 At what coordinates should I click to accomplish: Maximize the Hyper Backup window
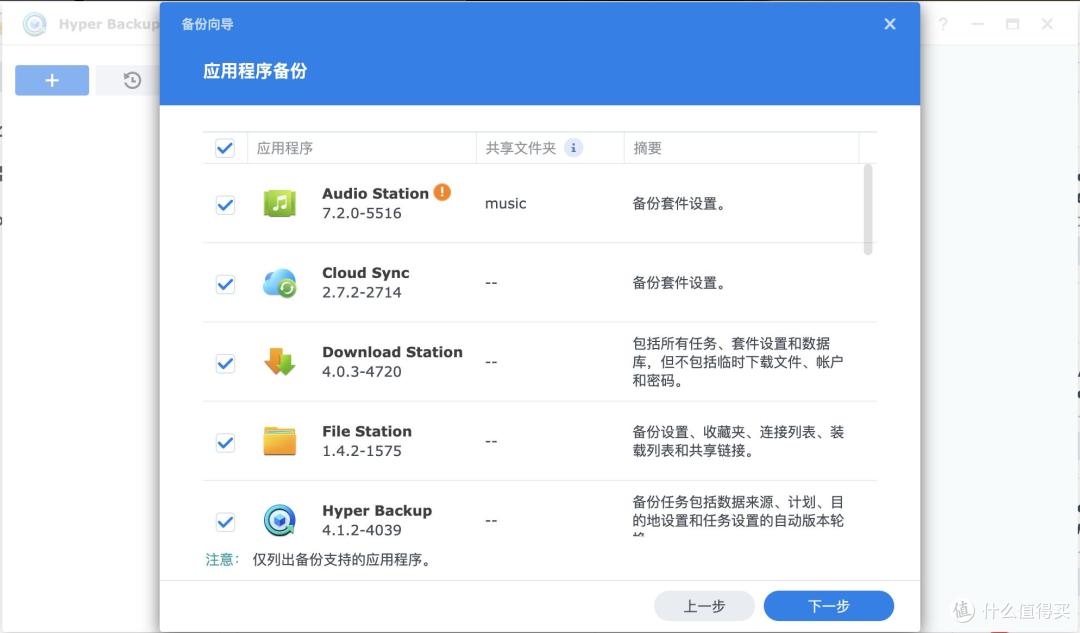tap(1012, 24)
